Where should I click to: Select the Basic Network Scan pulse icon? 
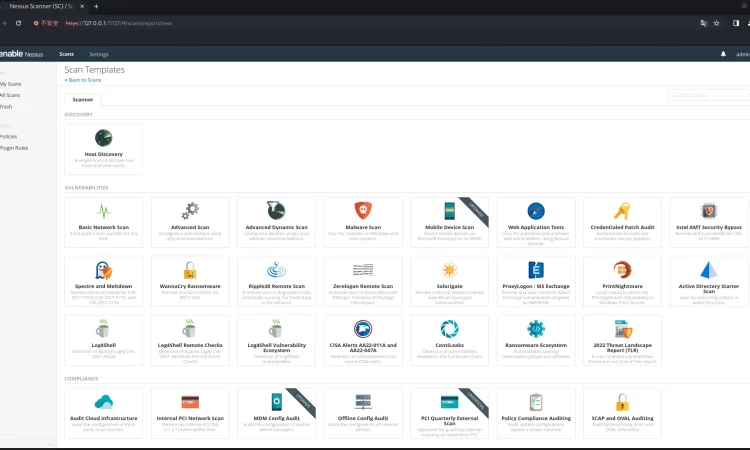103,210
